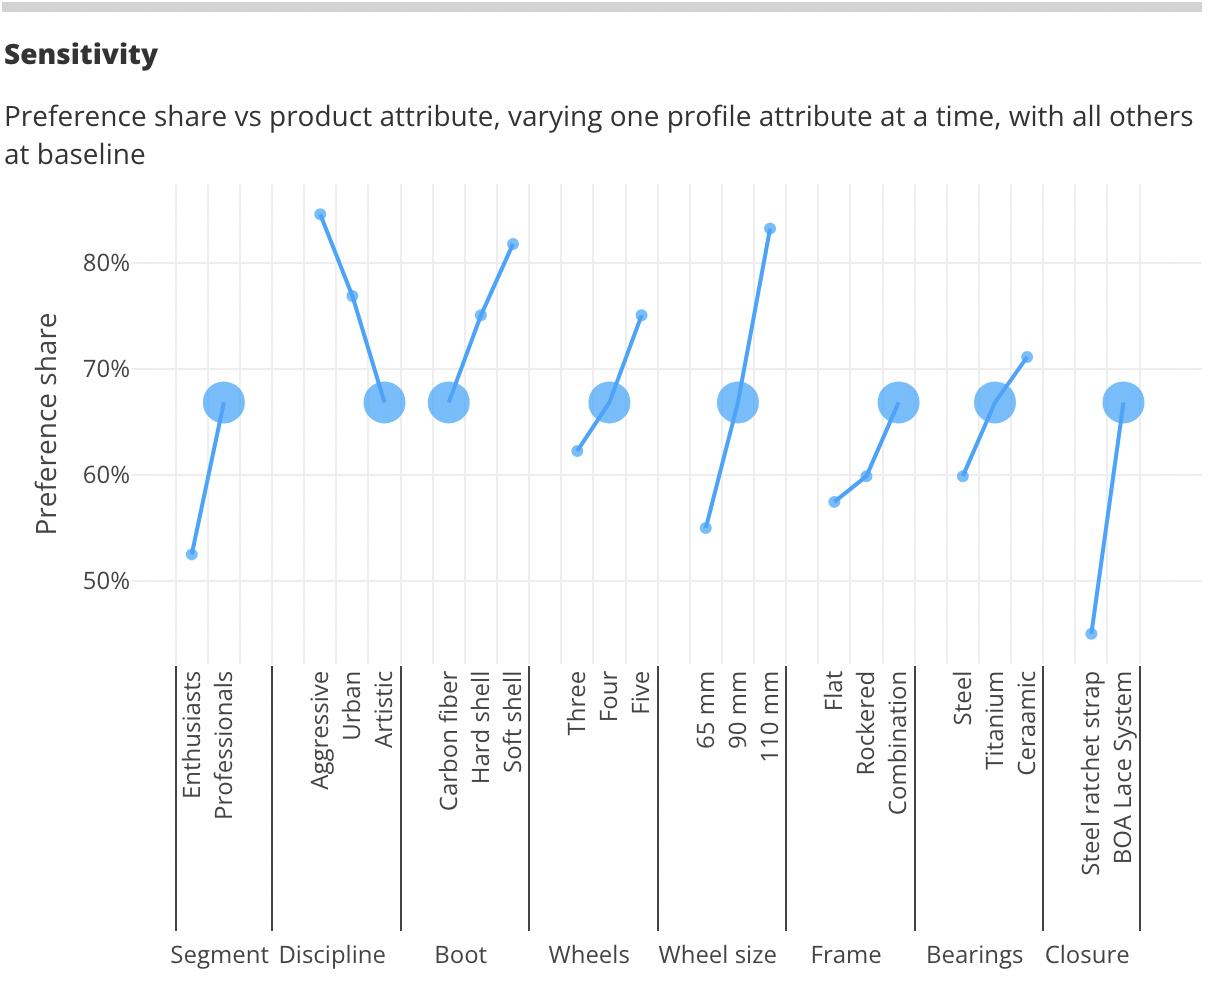The image size is (1208, 1000).
Task: Click the large Combination frame baseline marker
Action: click(x=898, y=403)
